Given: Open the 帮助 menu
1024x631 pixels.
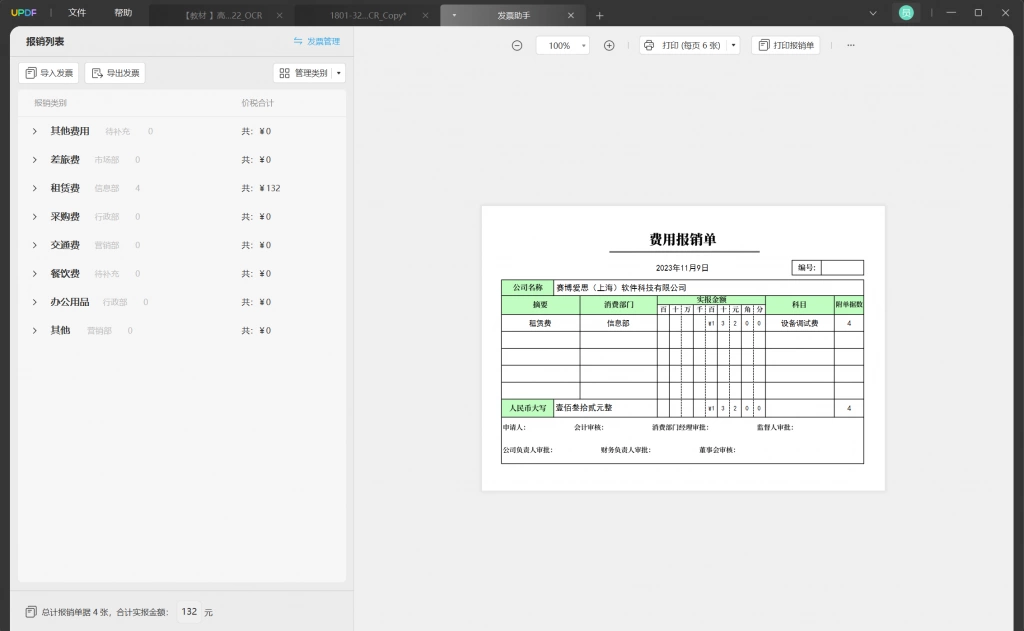Looking at the screenshot, I should (x=123, y=12).
